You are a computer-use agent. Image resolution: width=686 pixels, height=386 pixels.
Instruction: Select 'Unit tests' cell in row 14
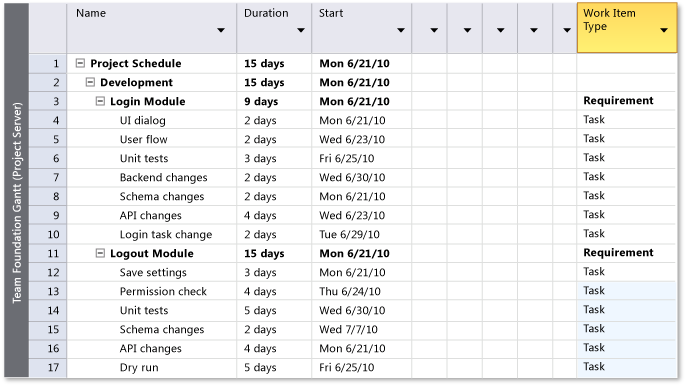pos(144,311)
